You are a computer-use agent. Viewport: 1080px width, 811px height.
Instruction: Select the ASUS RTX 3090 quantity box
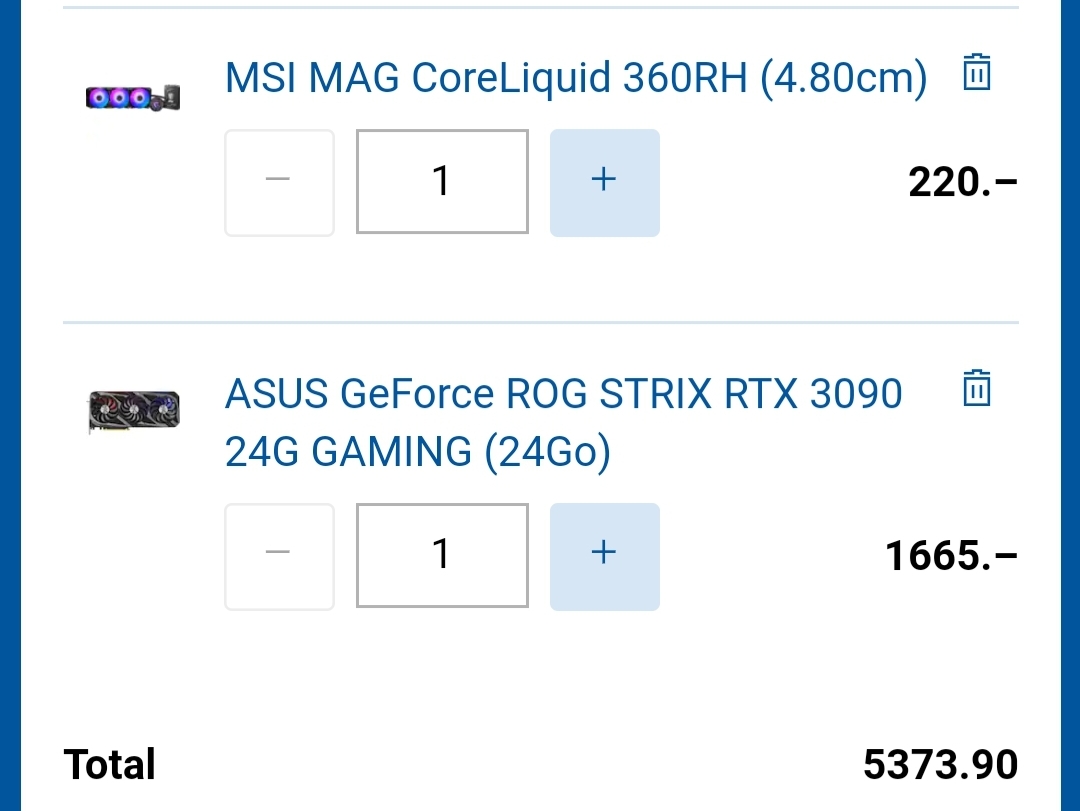click(442, 555)
